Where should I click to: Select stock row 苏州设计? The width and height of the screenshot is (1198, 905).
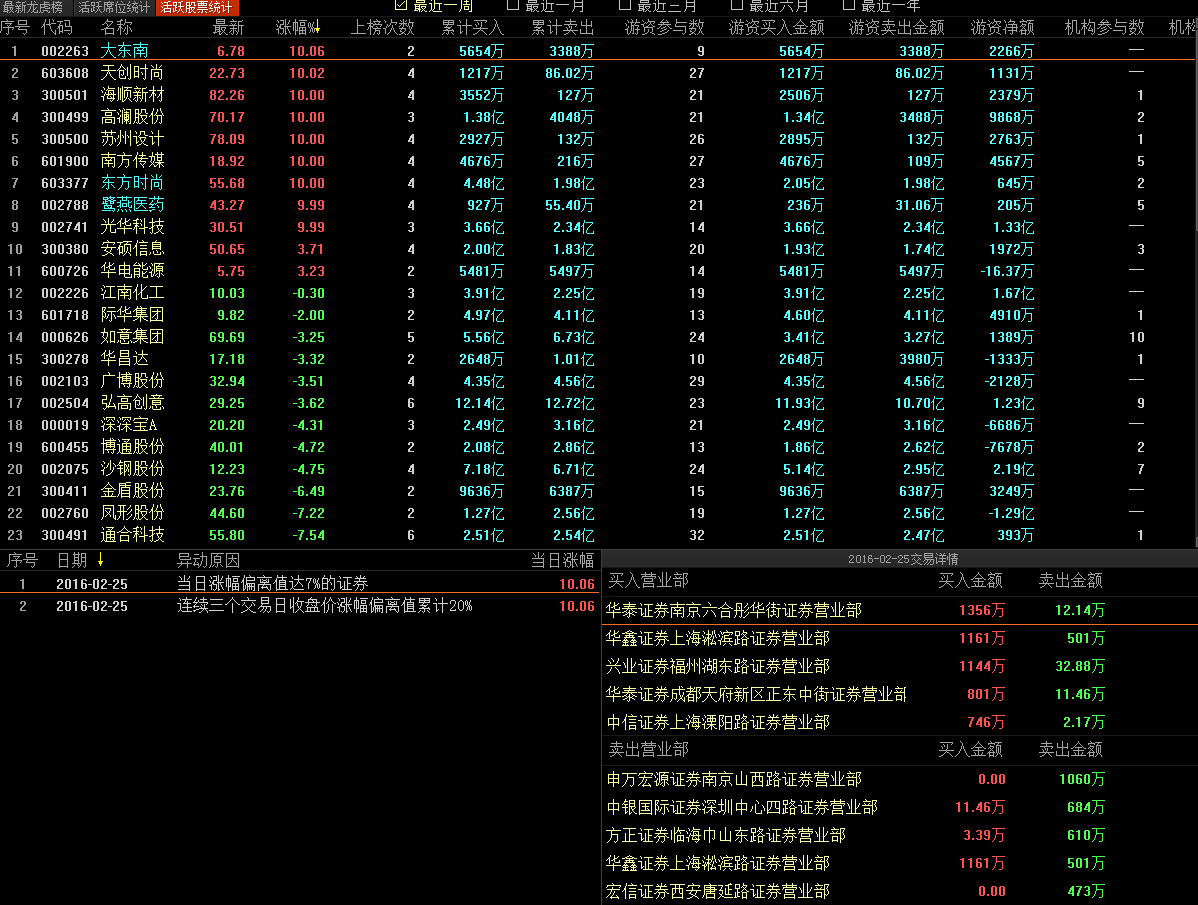(597, 140)
